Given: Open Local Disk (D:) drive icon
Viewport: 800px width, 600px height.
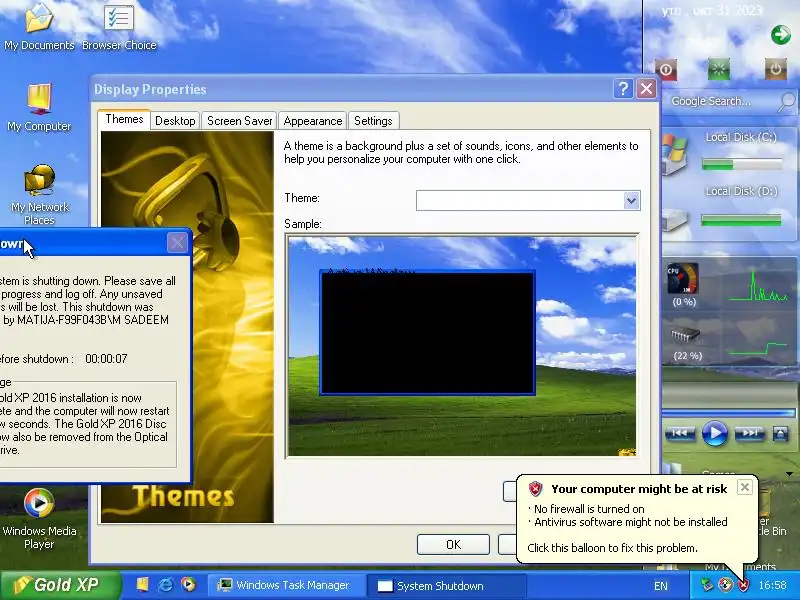Looking at the screenshot, I should coord(674,221).
